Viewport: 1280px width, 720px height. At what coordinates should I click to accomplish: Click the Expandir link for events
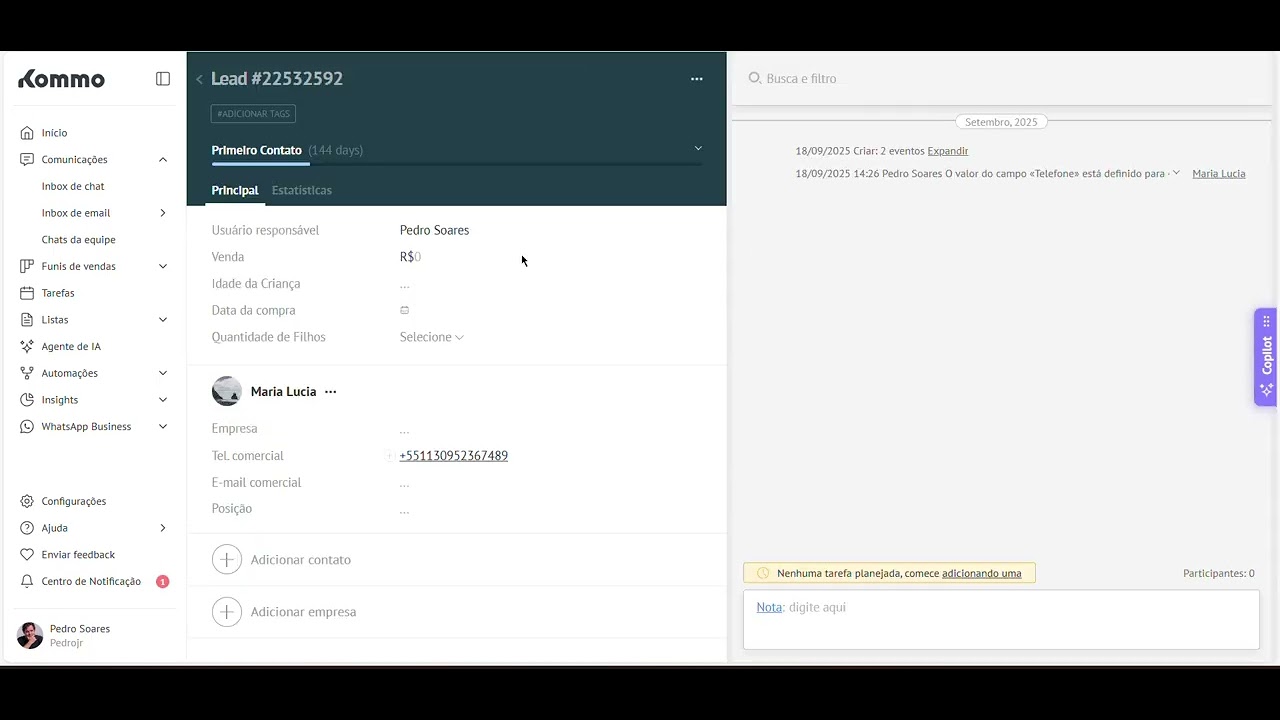(x=948, y=151)
